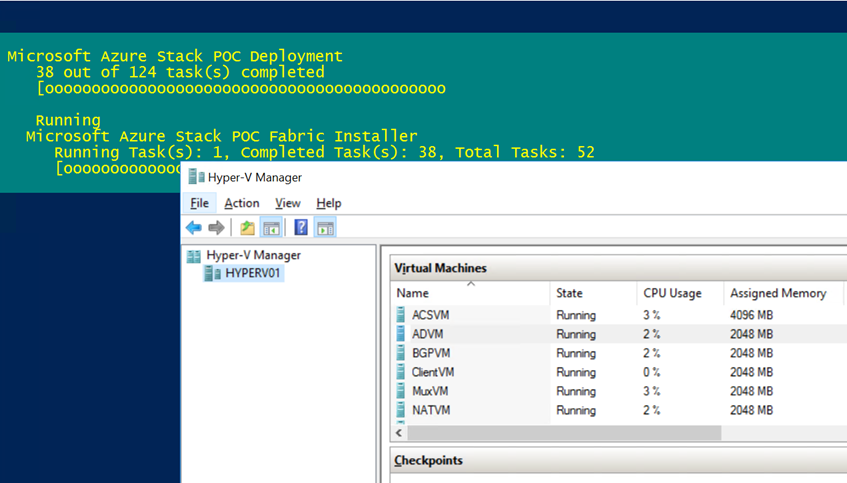847x483 pixels.
Task: Select Hyper-V Manager root tree node
Action: pos(253,255)
